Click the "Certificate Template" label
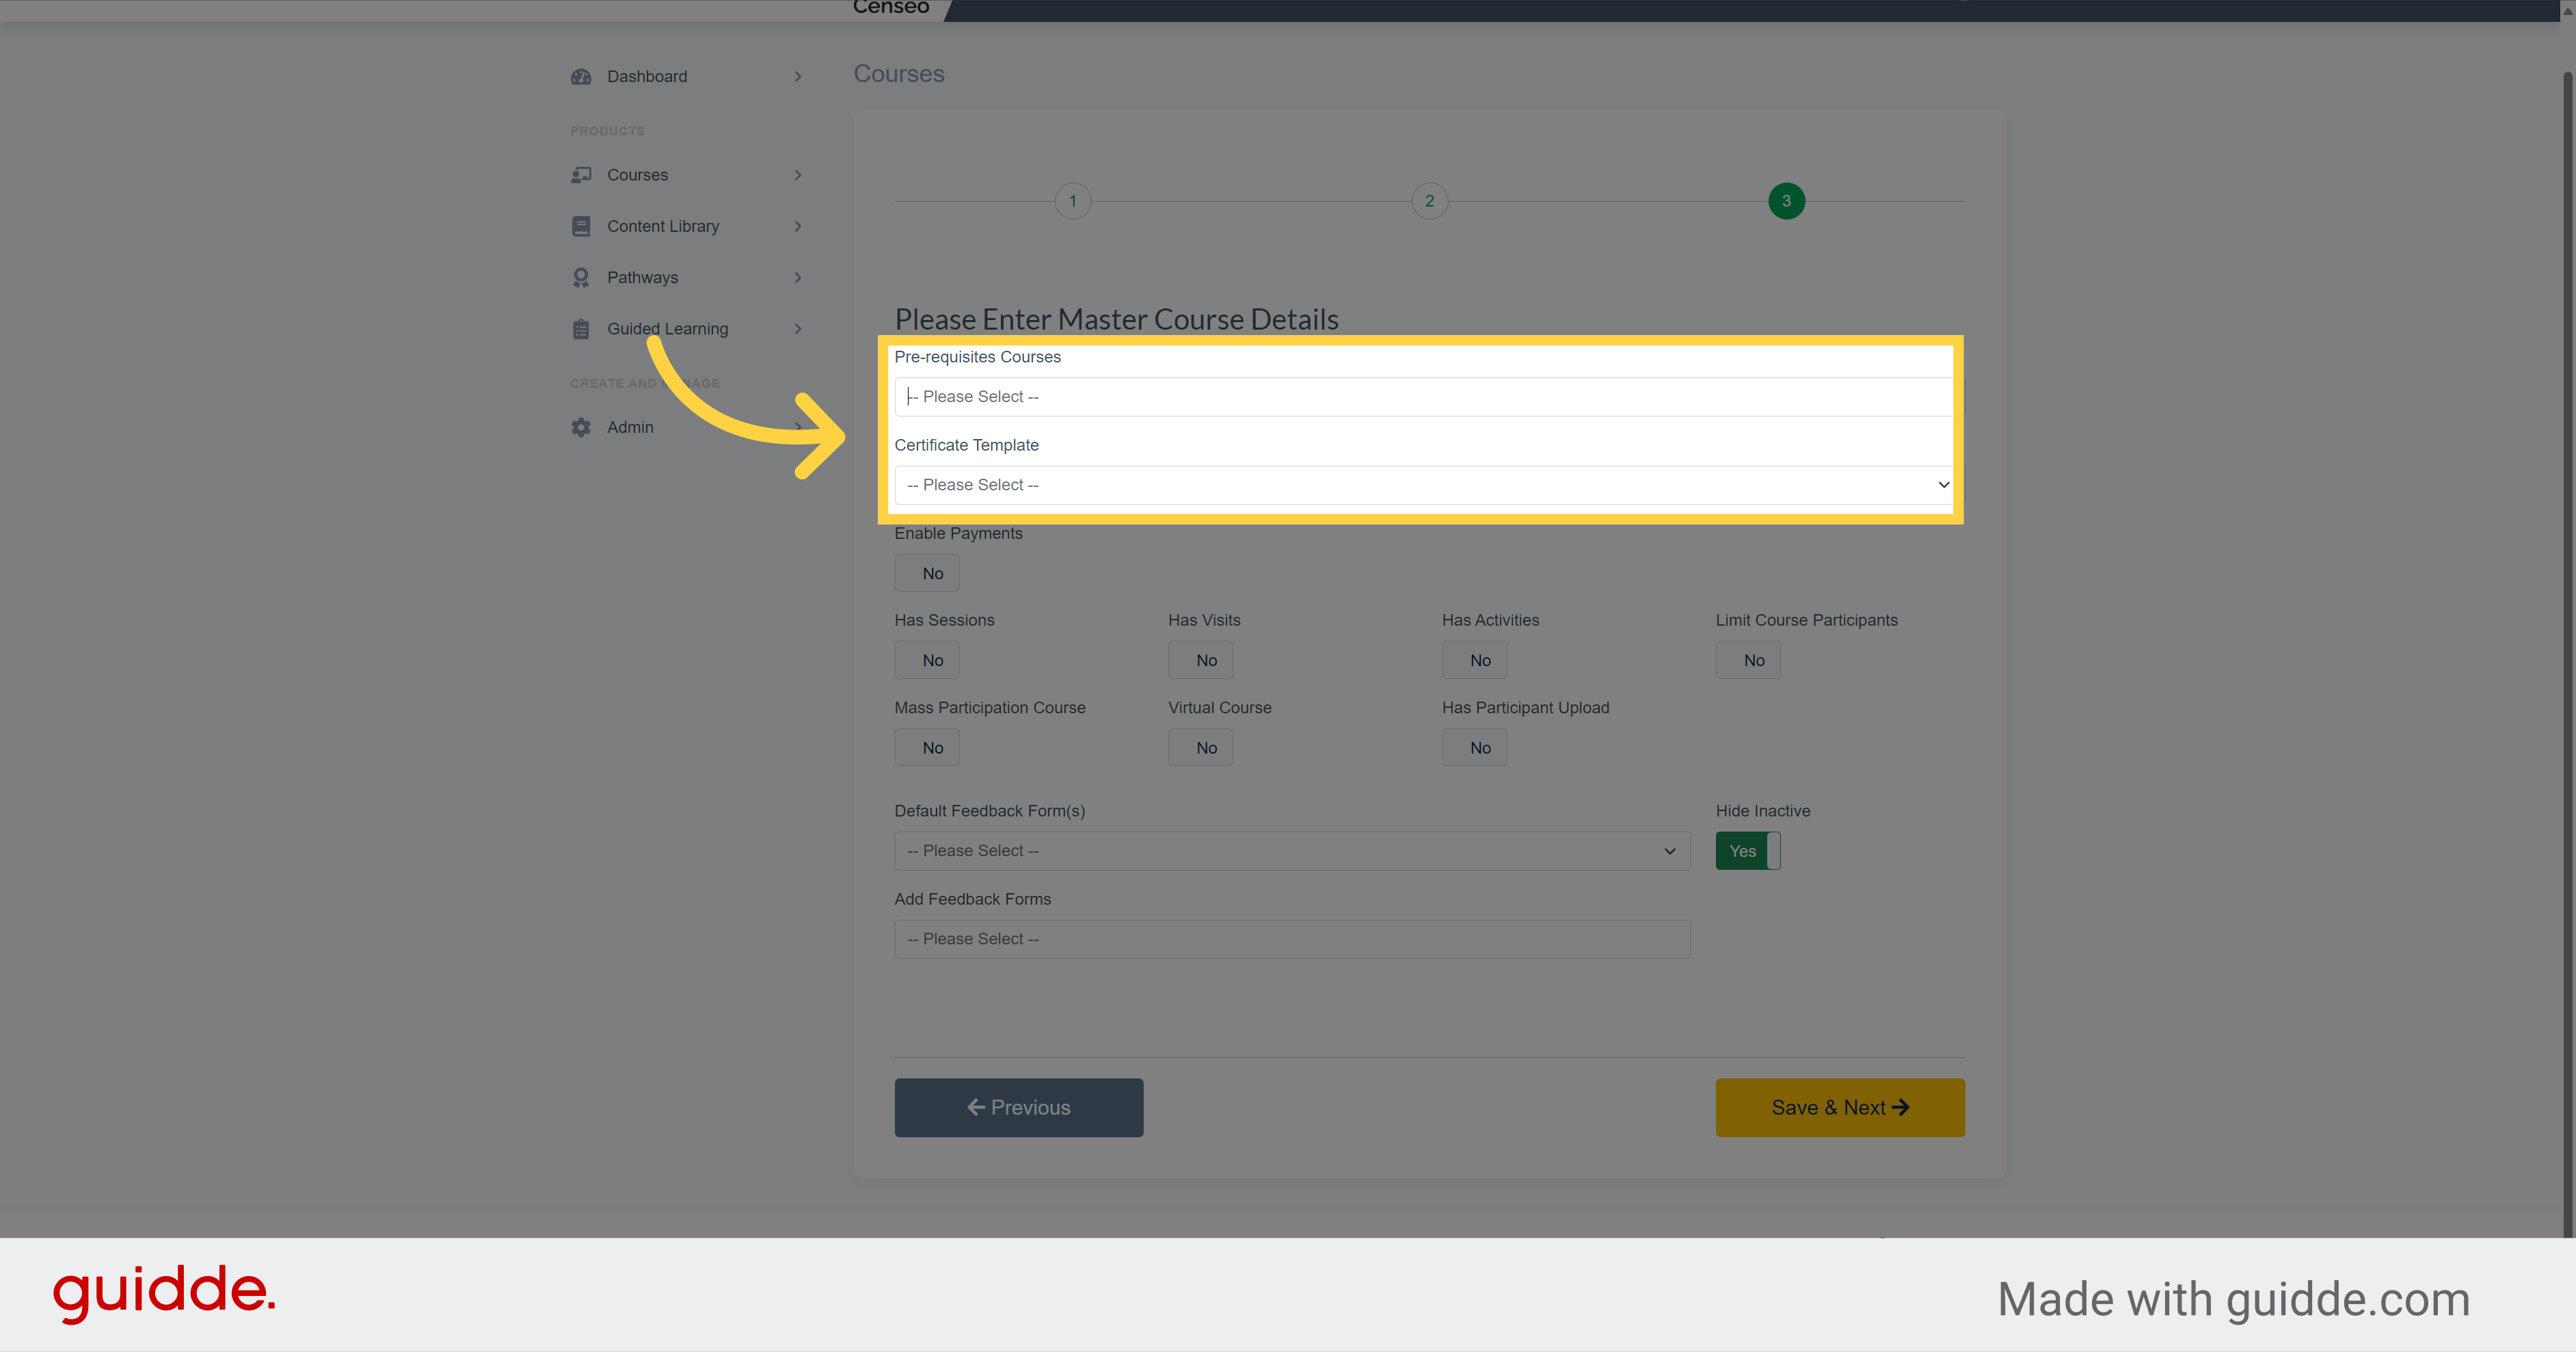2576x1352 pixels. coord(966,445)
